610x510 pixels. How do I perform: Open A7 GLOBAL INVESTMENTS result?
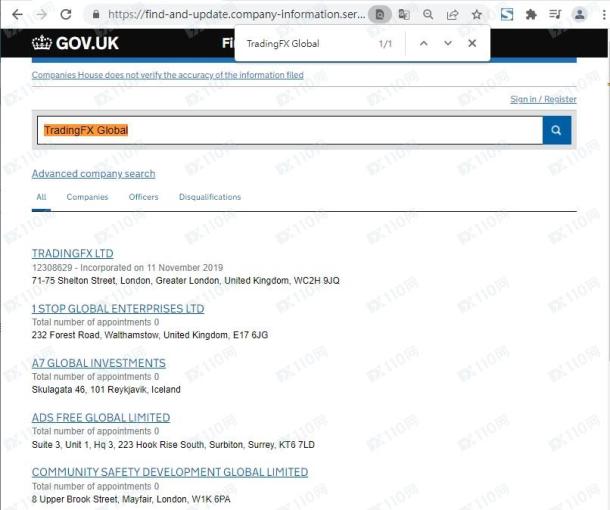(x=99, y=363)
